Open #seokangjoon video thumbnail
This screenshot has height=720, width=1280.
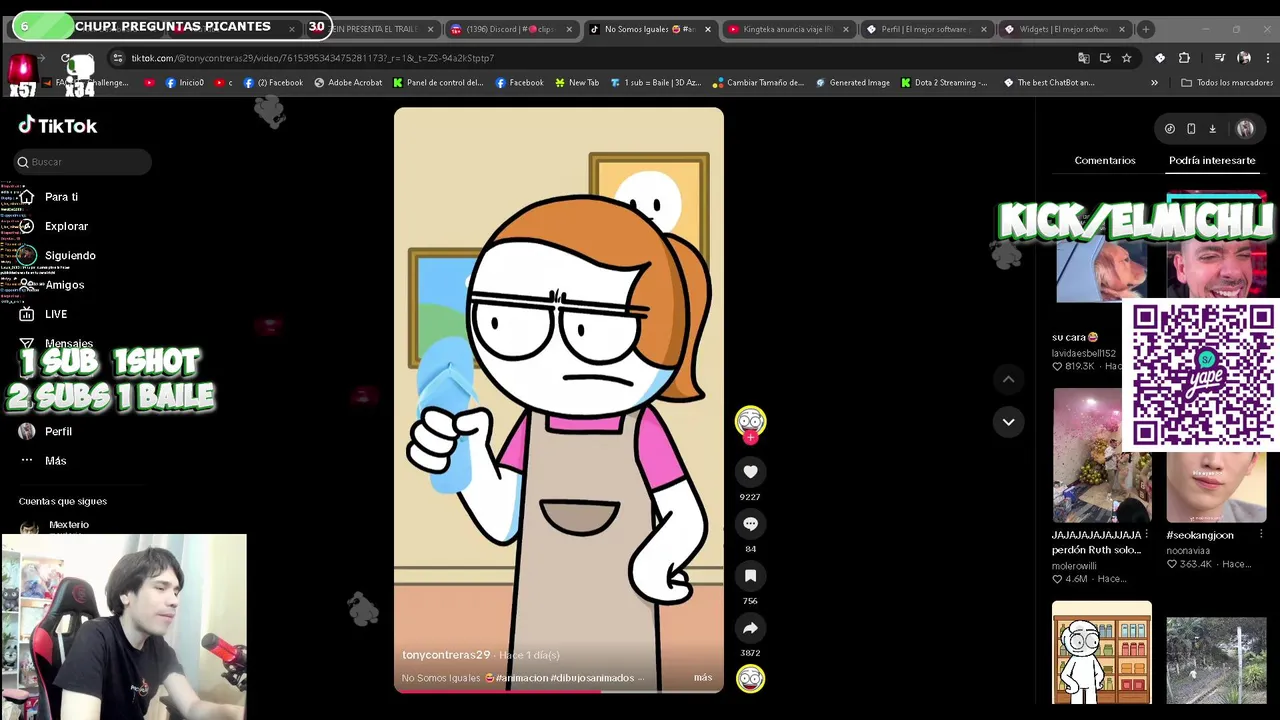point(1216,485)
